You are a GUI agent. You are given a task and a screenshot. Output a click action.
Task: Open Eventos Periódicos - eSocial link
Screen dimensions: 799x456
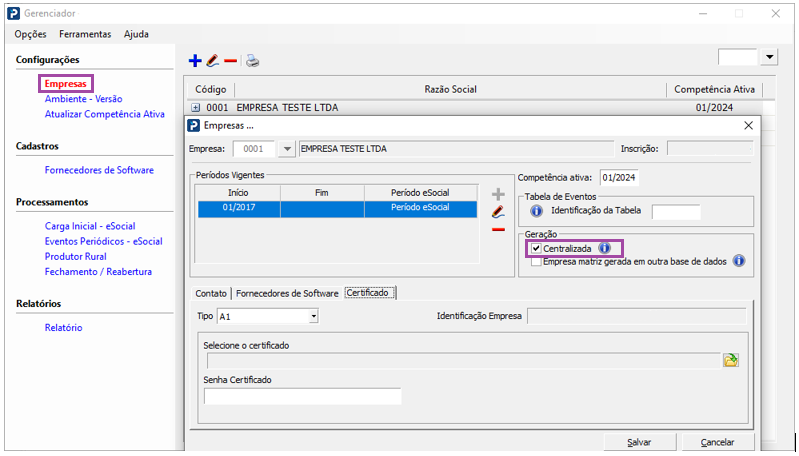coord(103,242)
